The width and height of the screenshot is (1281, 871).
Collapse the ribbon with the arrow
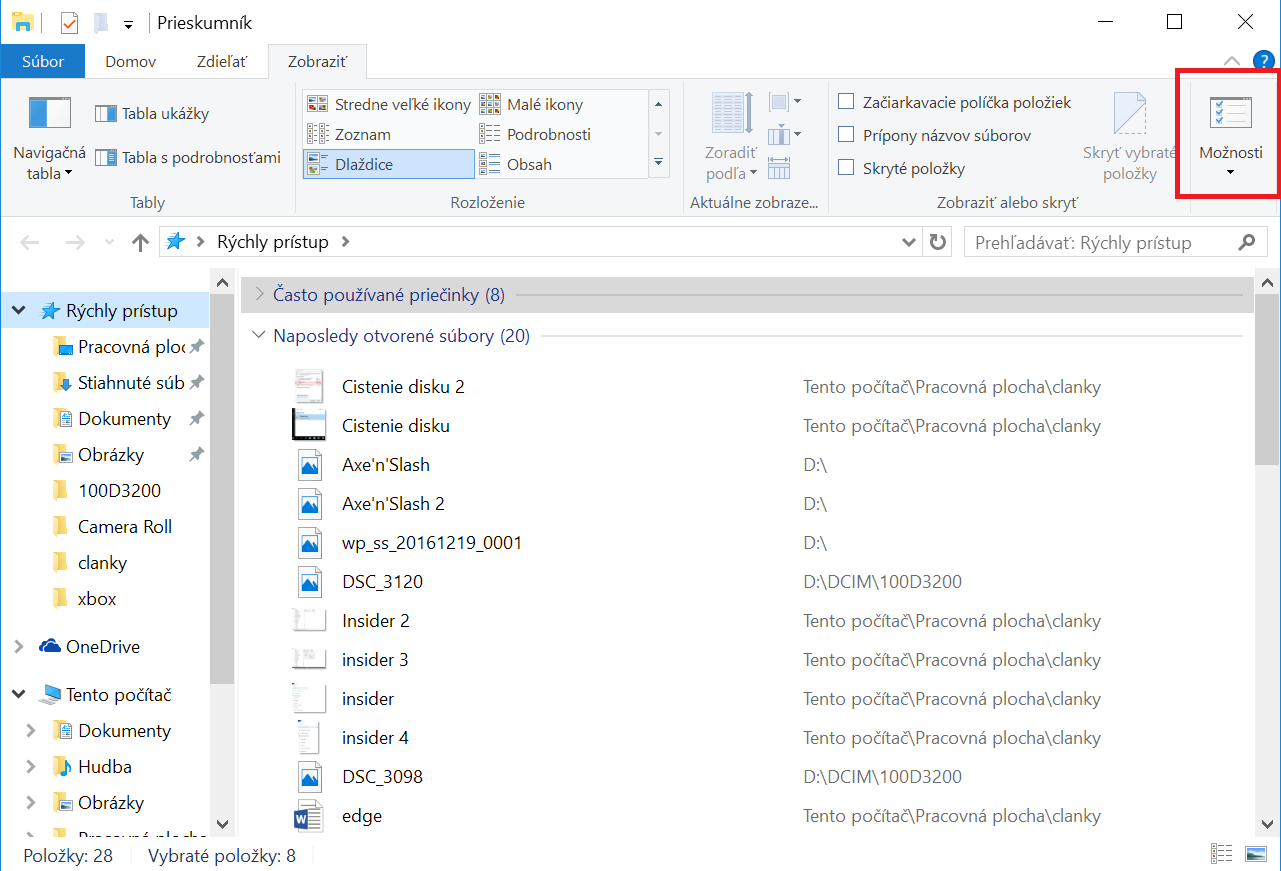pos(1233,61)
